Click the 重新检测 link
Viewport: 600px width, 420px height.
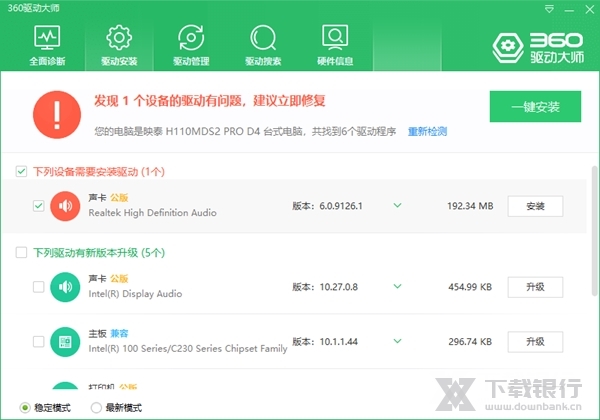(427, 132)
